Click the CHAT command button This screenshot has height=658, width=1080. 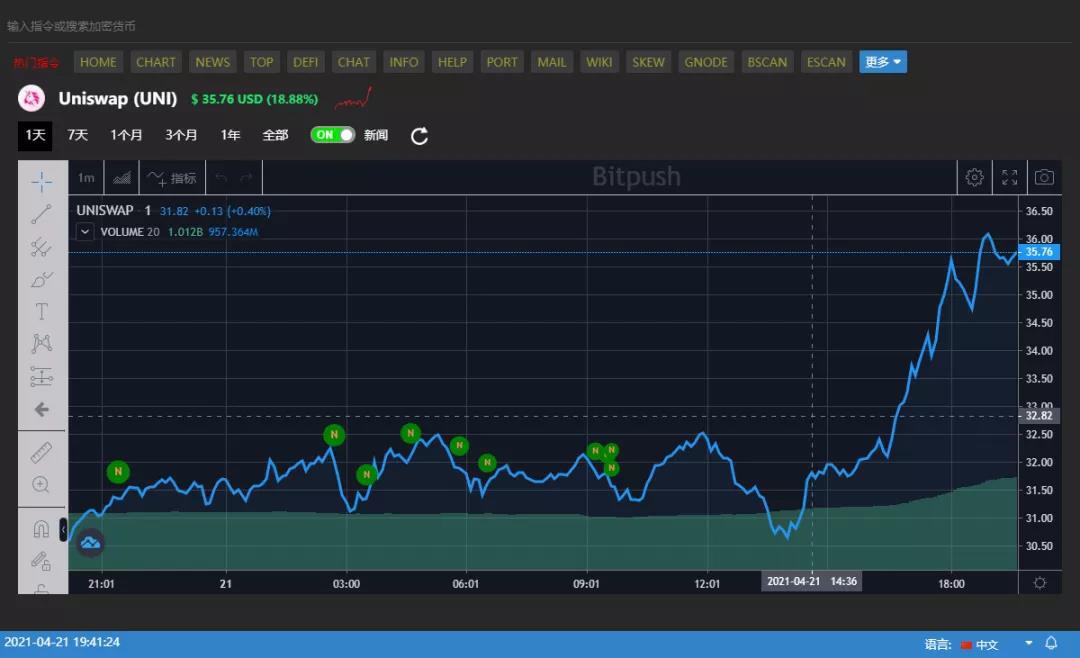pyautogui.click(x=353, y=62)
